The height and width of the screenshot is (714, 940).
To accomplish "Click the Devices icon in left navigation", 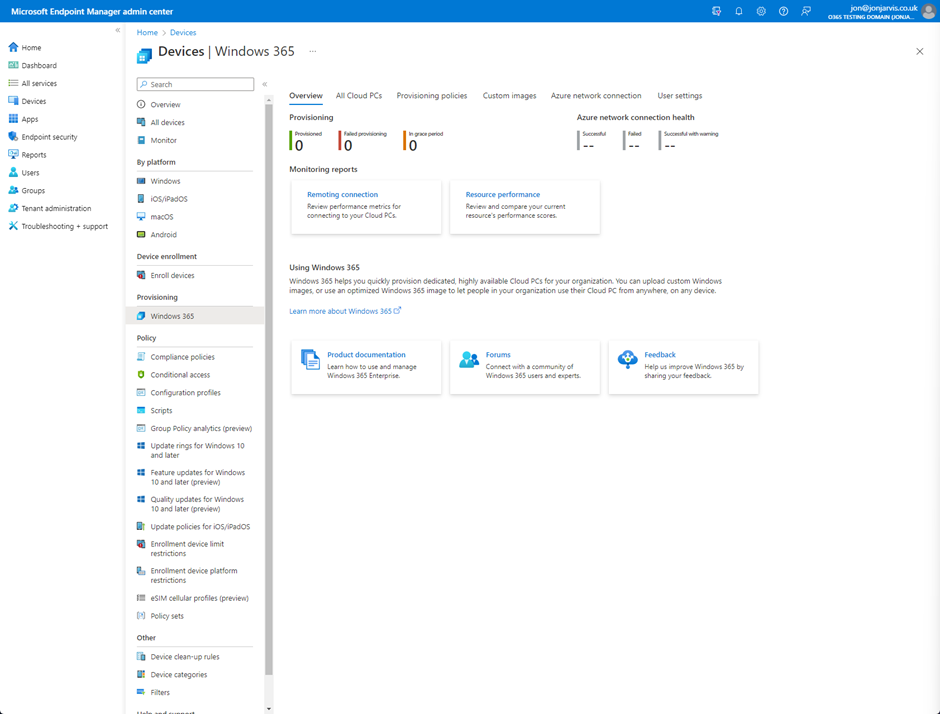I will 13,101.
